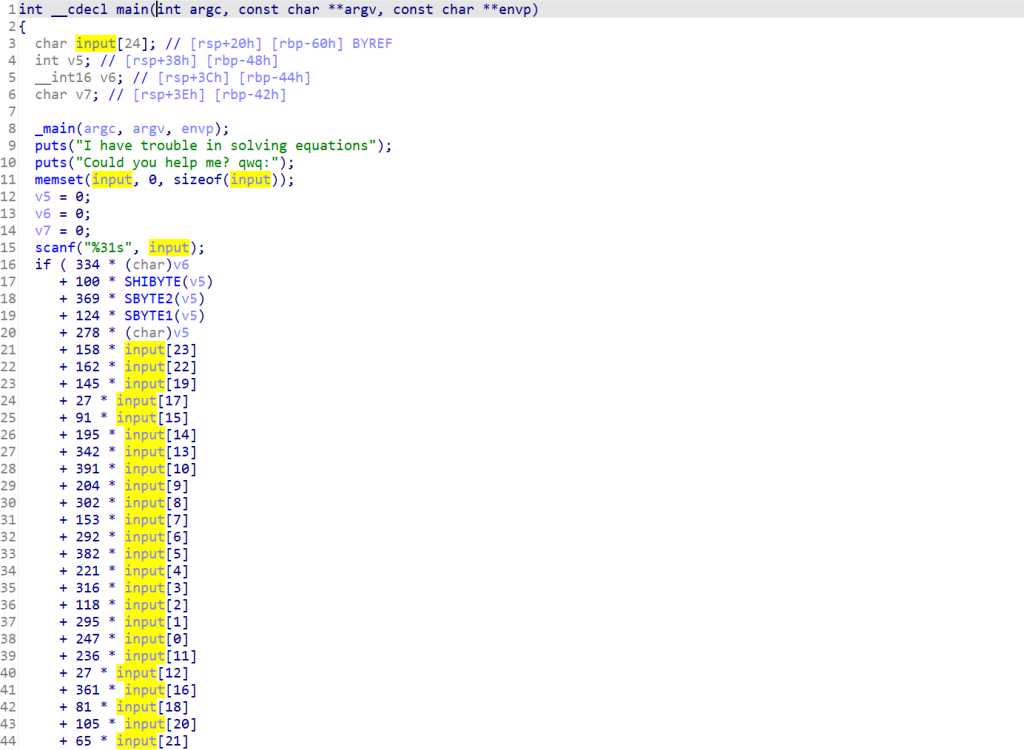Image resolution: width=1024 pixels, height=750 pixels.
Task: Click the constant 391 multiplying input[10]
Action: click(x=87, y=469)
